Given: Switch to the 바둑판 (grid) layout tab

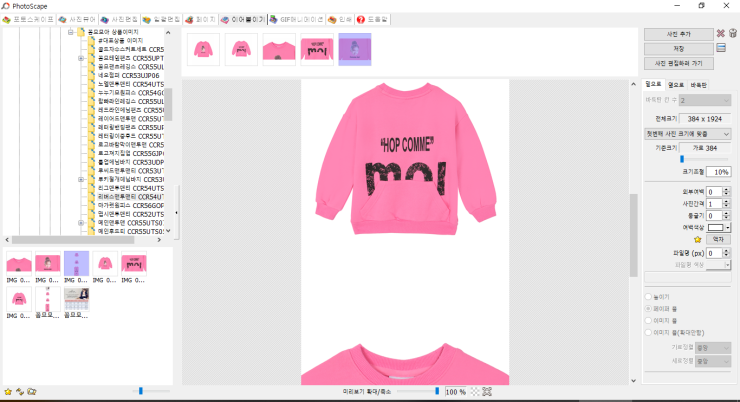Looking at the screenshot, I should [698, 85].
